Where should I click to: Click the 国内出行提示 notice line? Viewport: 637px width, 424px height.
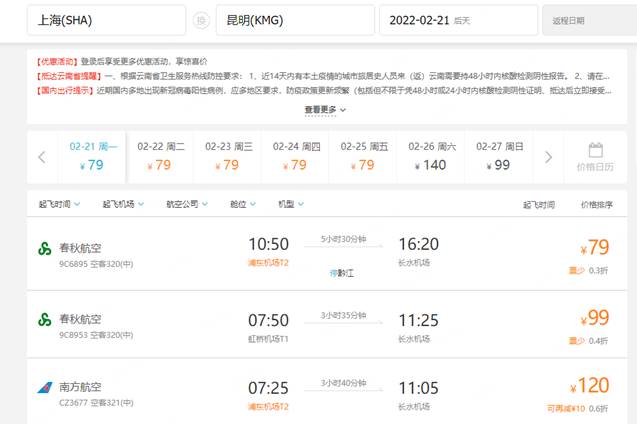(323, 90)
